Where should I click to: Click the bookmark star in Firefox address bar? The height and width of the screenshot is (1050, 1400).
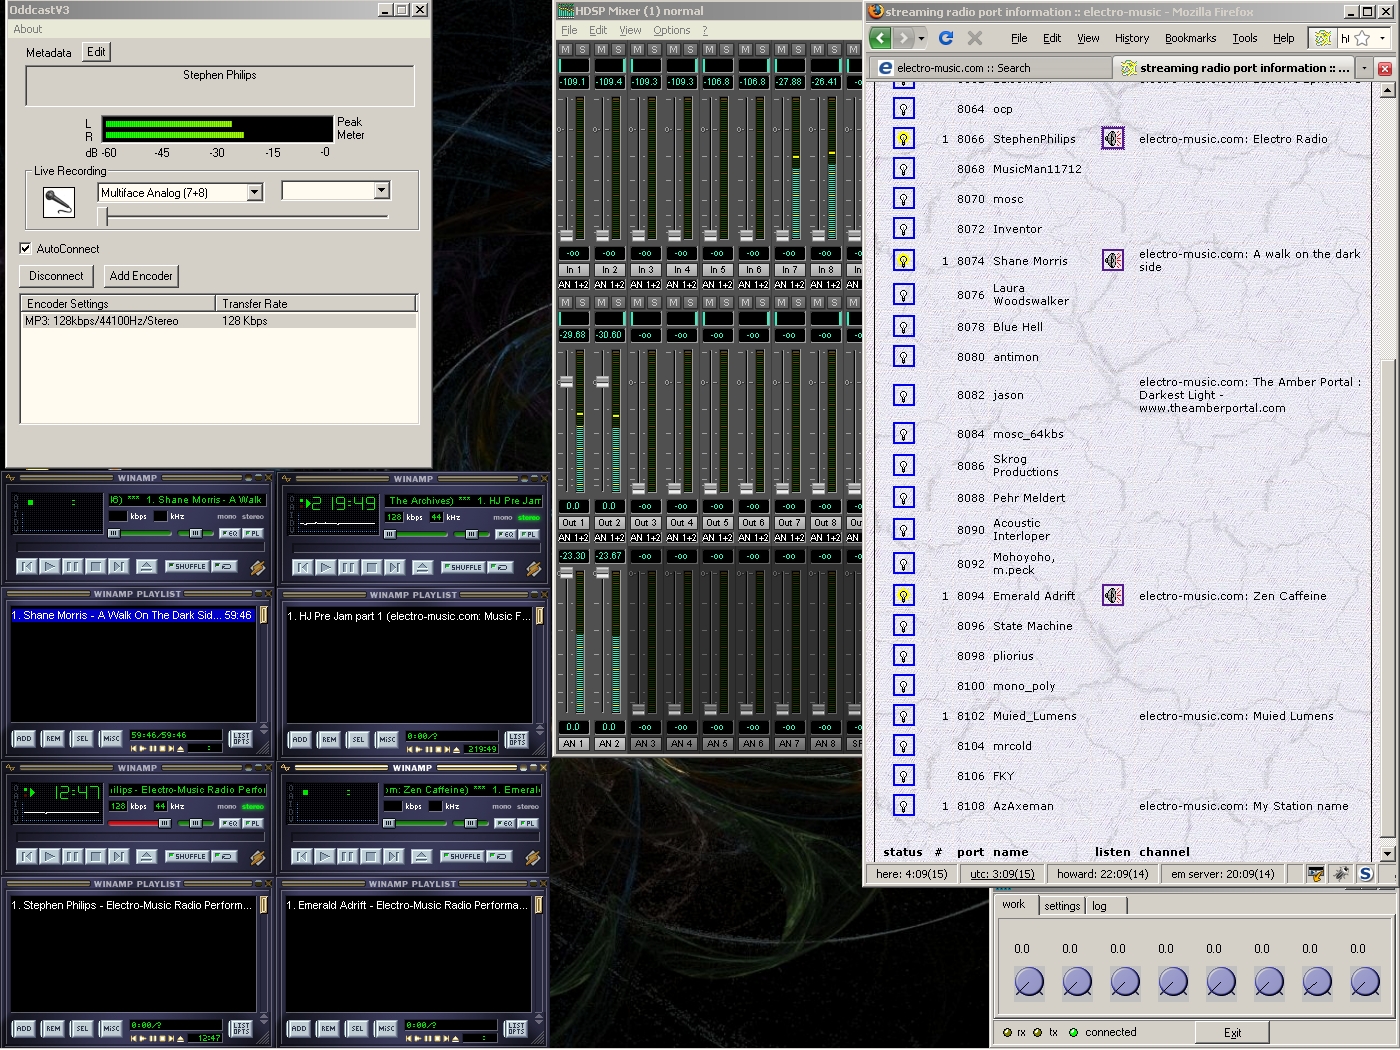coord(1362,38)
